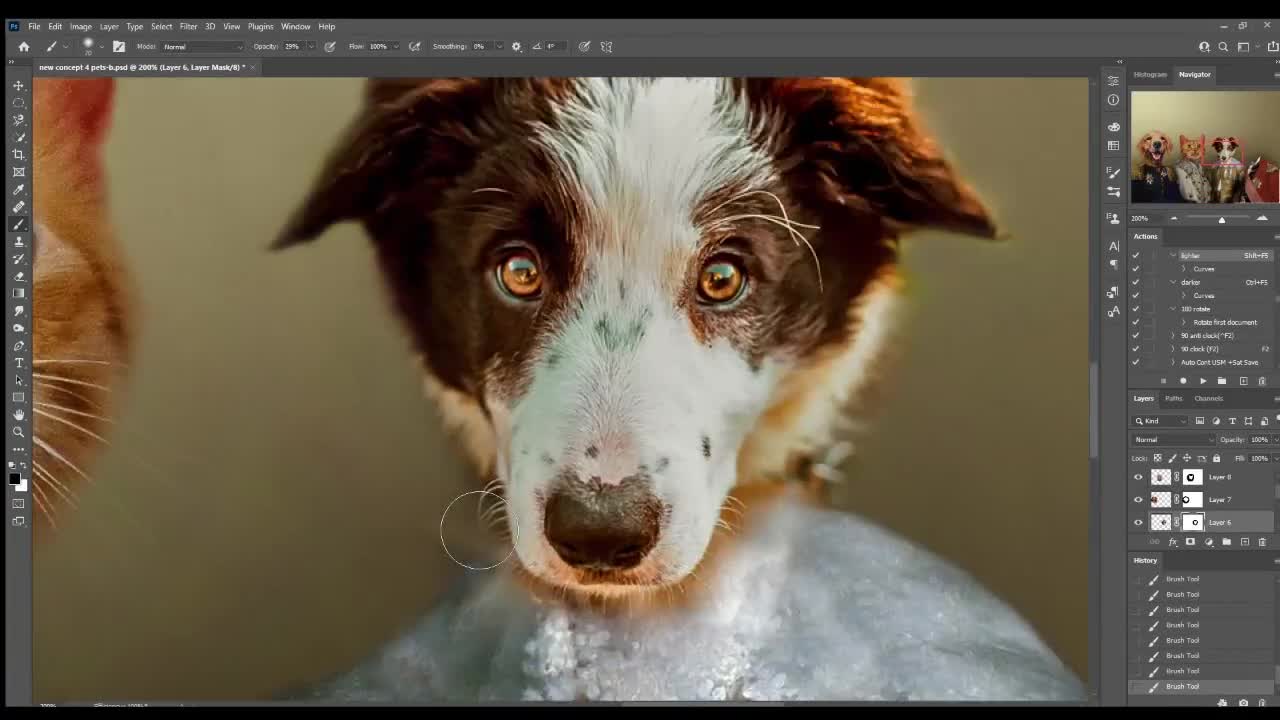
Task: Select the Brush tool in toolbar
Action: (18, 225)
